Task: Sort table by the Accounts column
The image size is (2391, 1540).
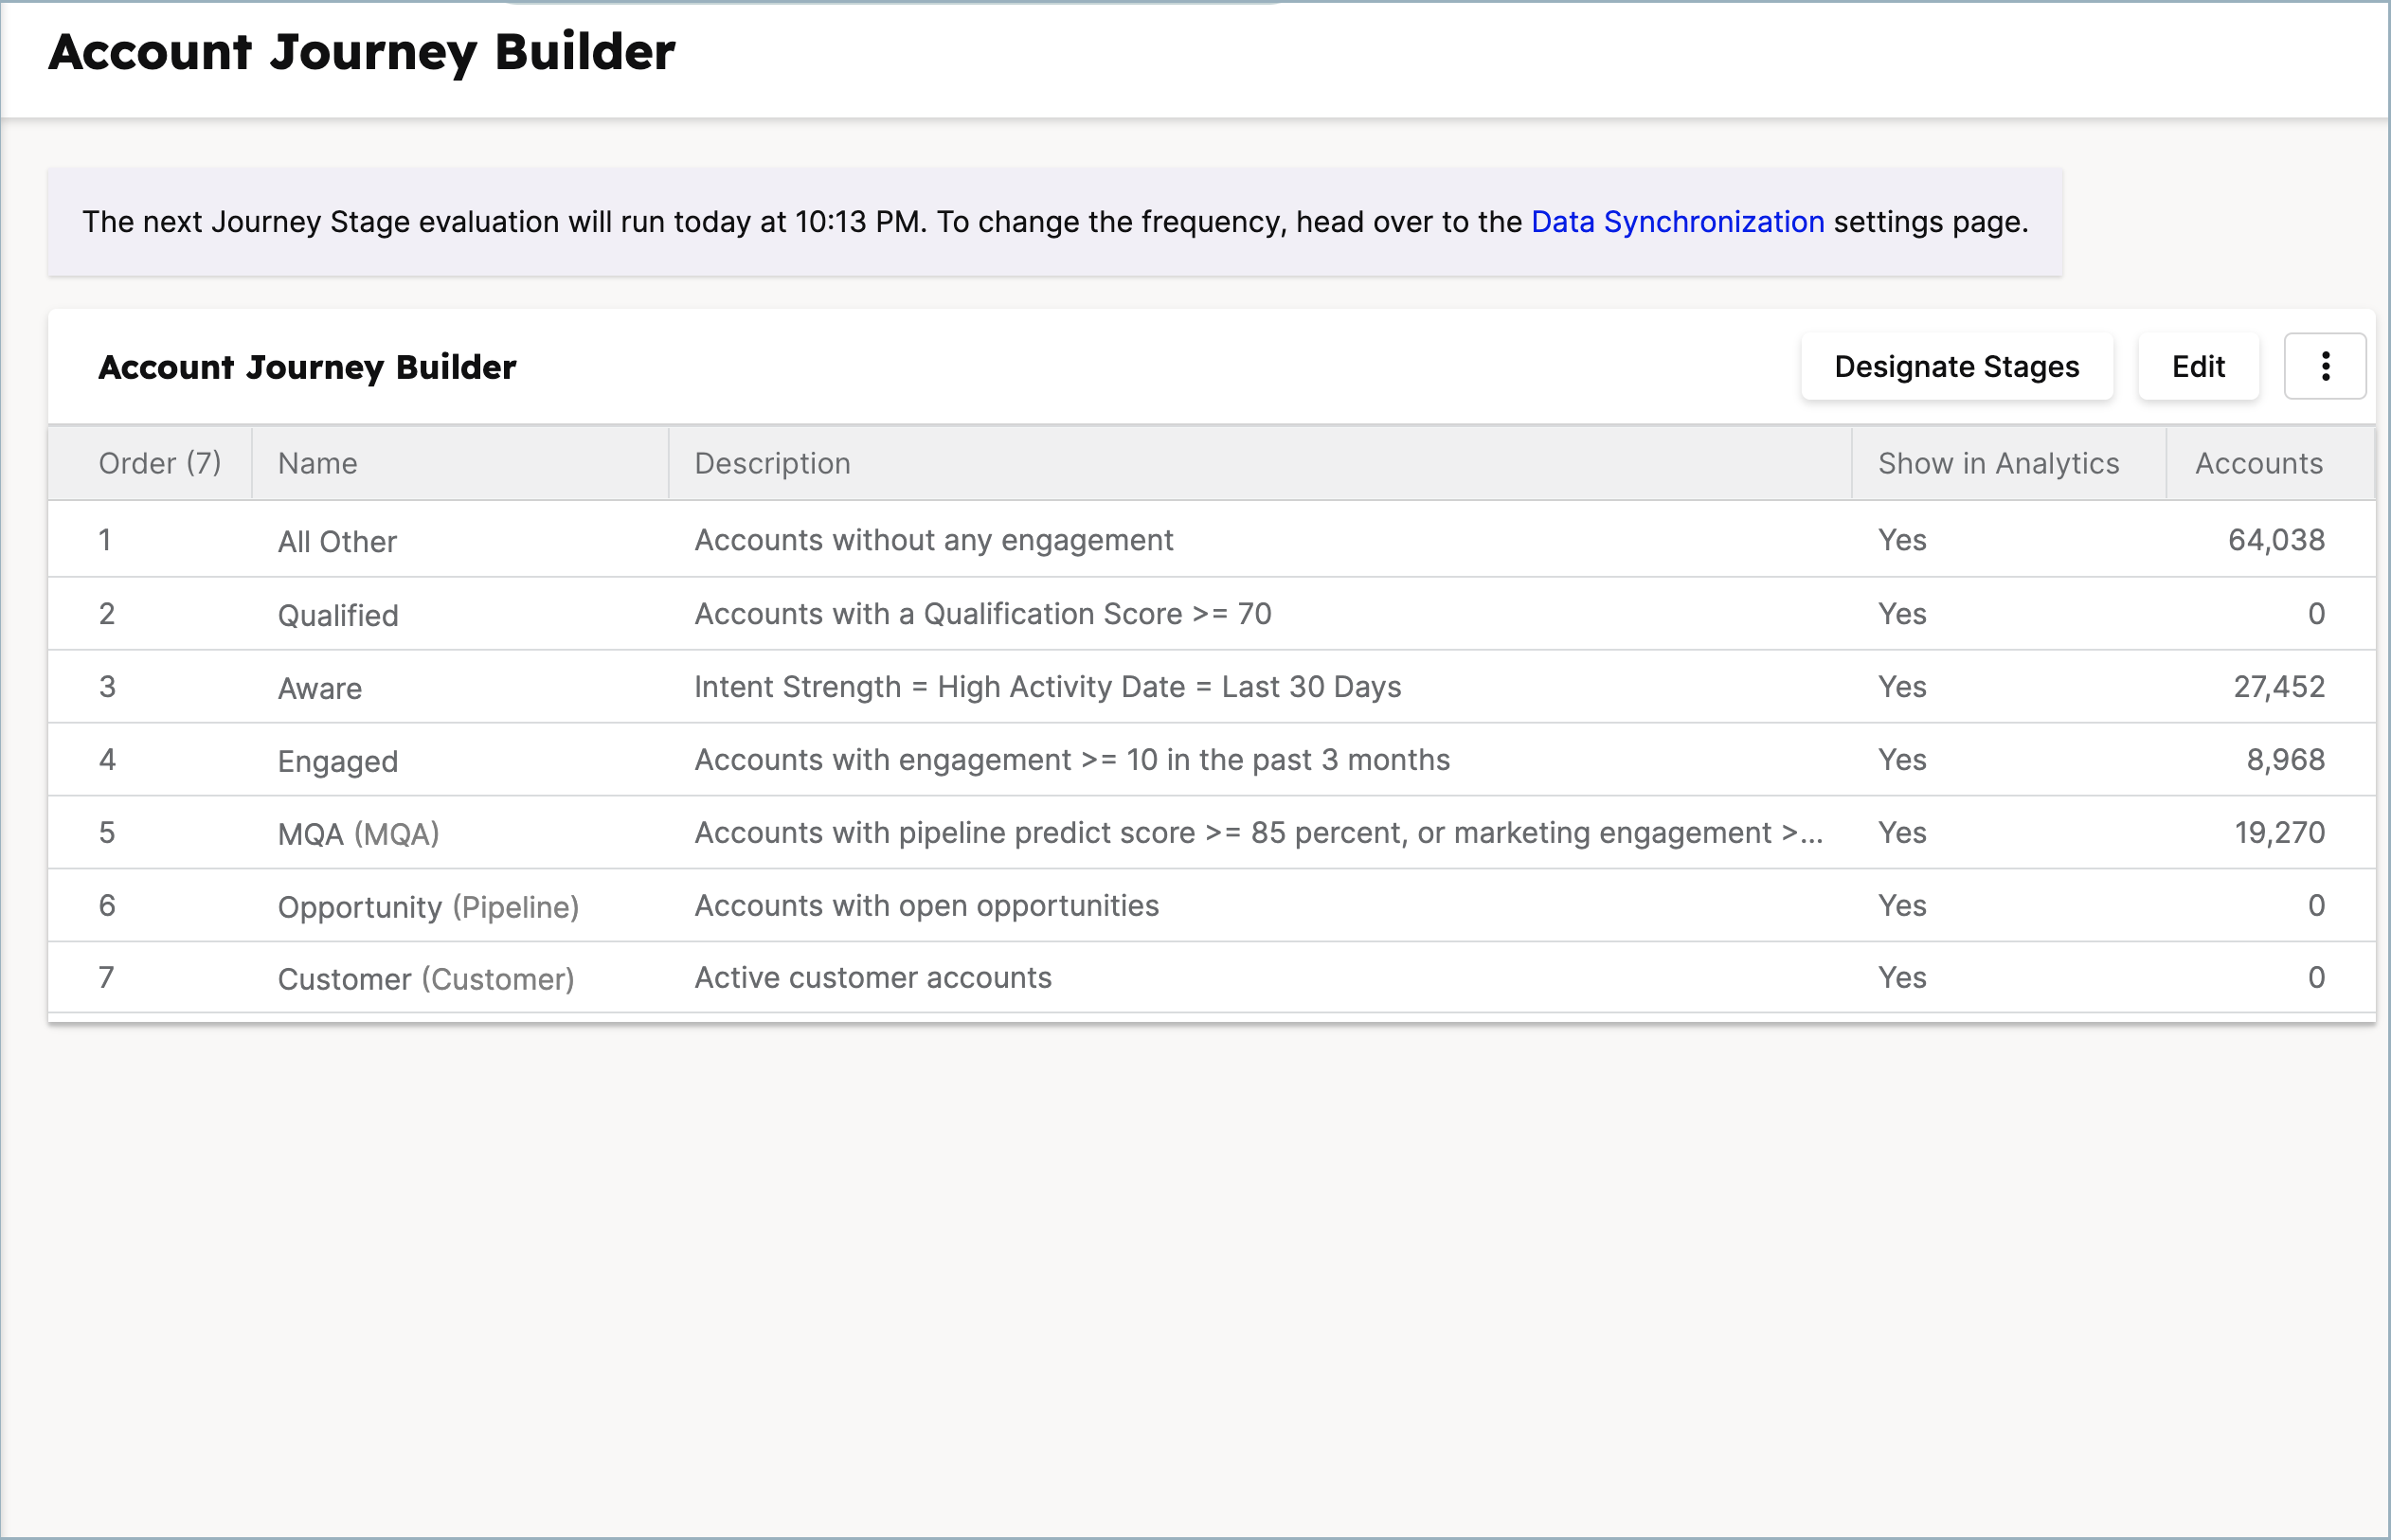Action: click(x=2258, y=462)
